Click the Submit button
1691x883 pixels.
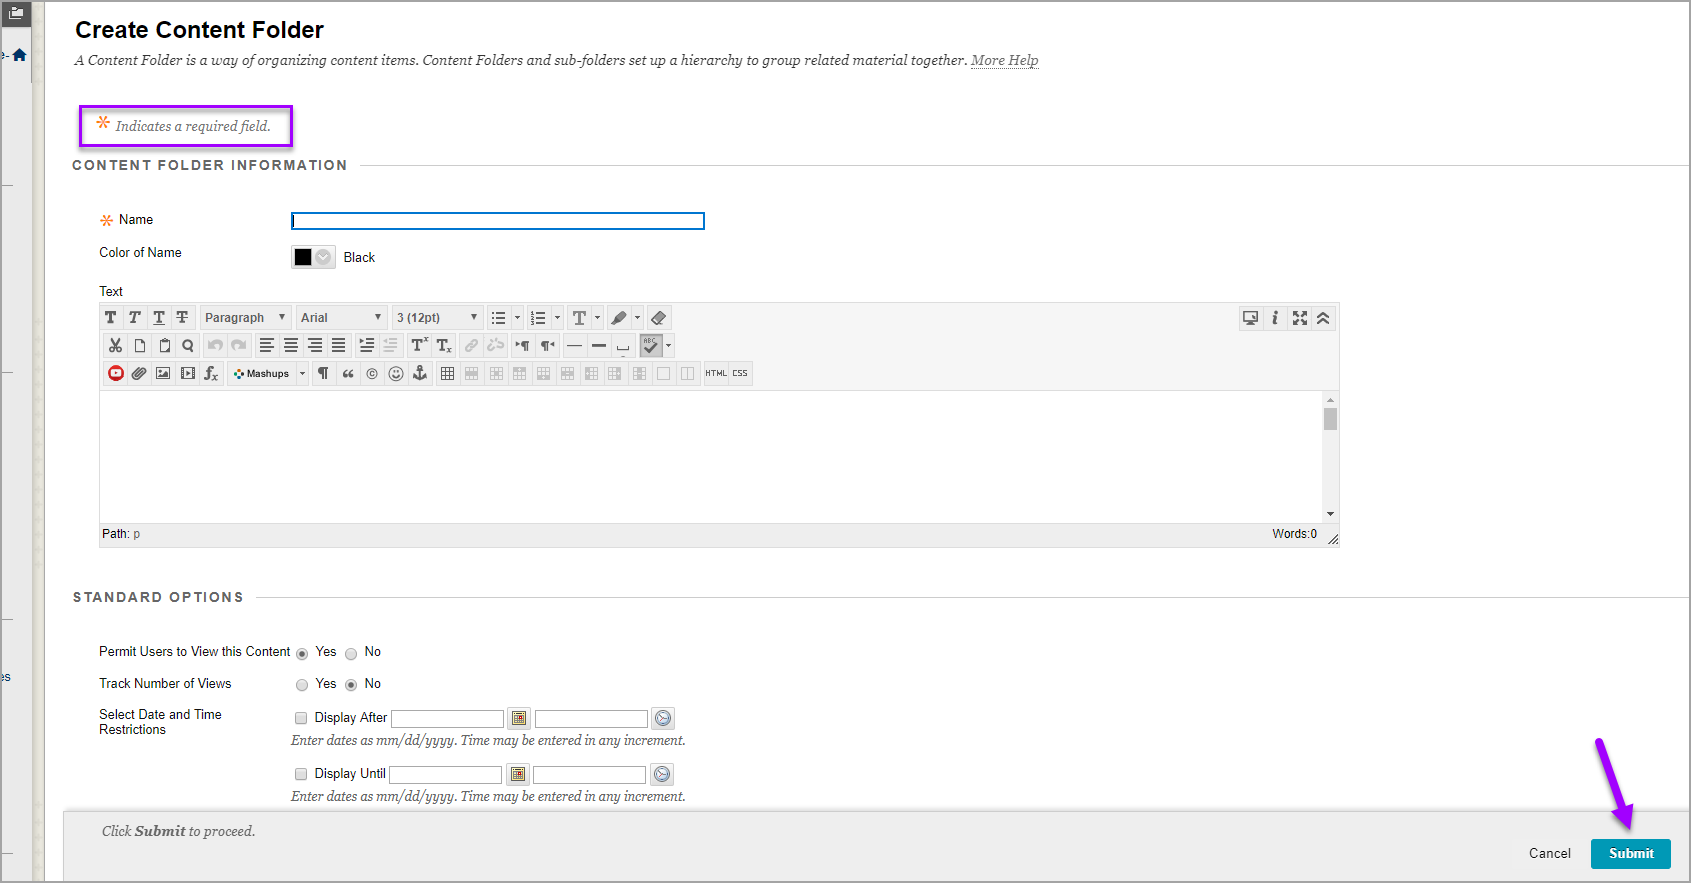[1630, 853]
